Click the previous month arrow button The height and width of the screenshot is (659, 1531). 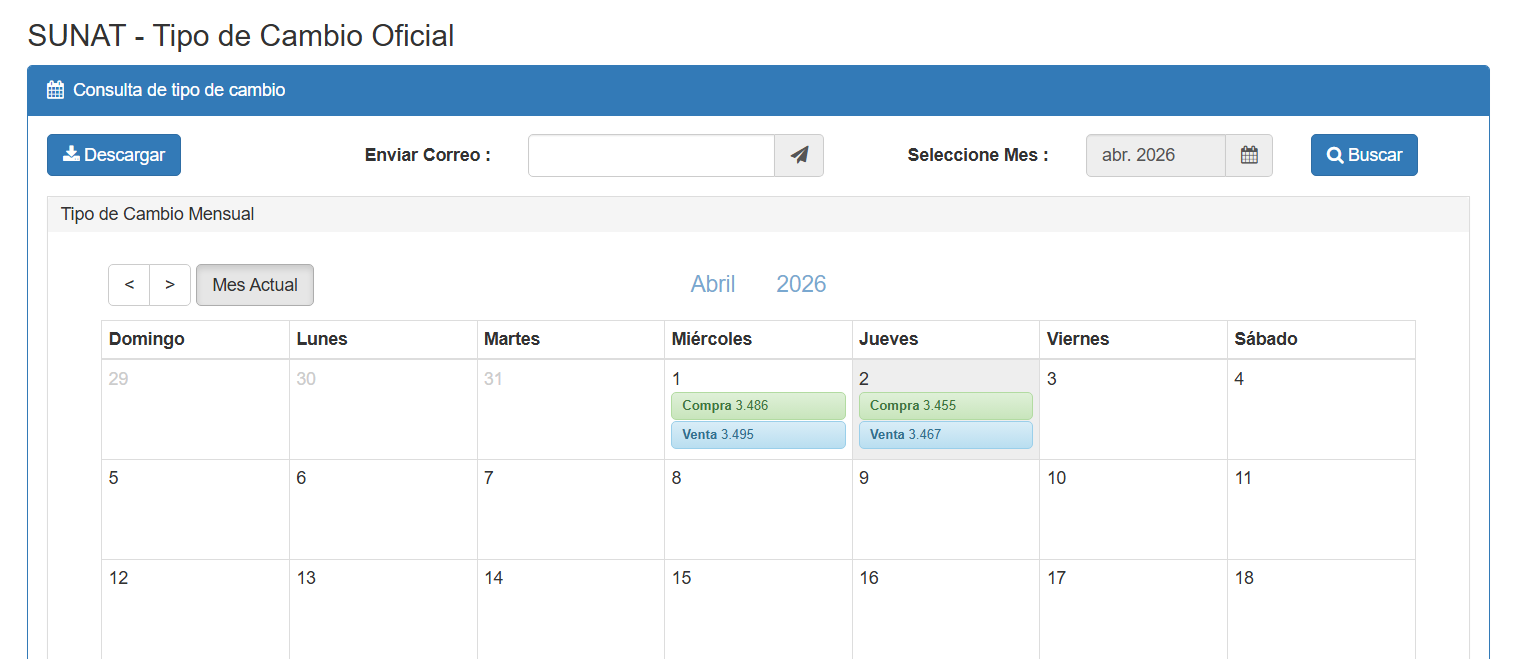[128, 285]
